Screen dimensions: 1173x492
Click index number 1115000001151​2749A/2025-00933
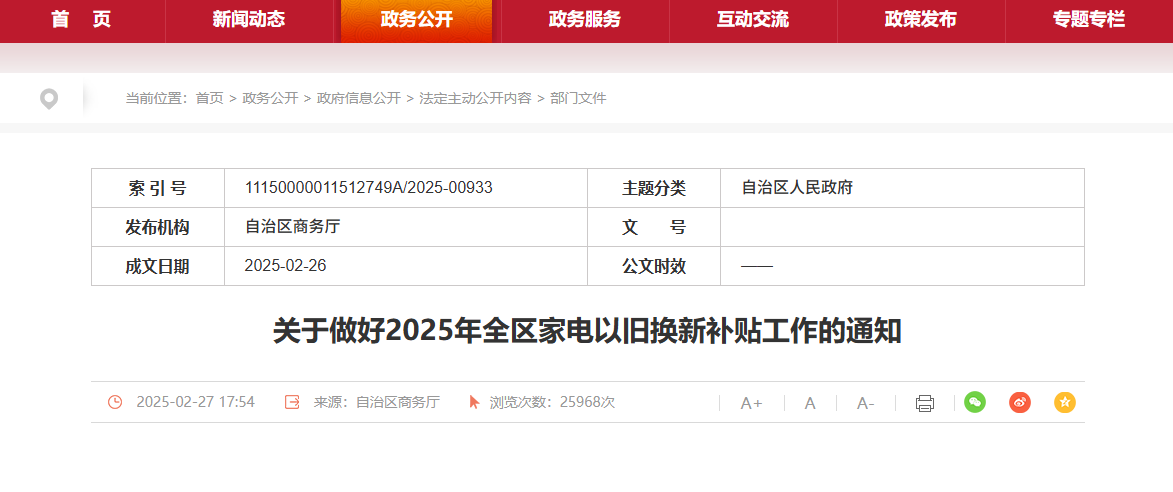[x=369, y=188]
